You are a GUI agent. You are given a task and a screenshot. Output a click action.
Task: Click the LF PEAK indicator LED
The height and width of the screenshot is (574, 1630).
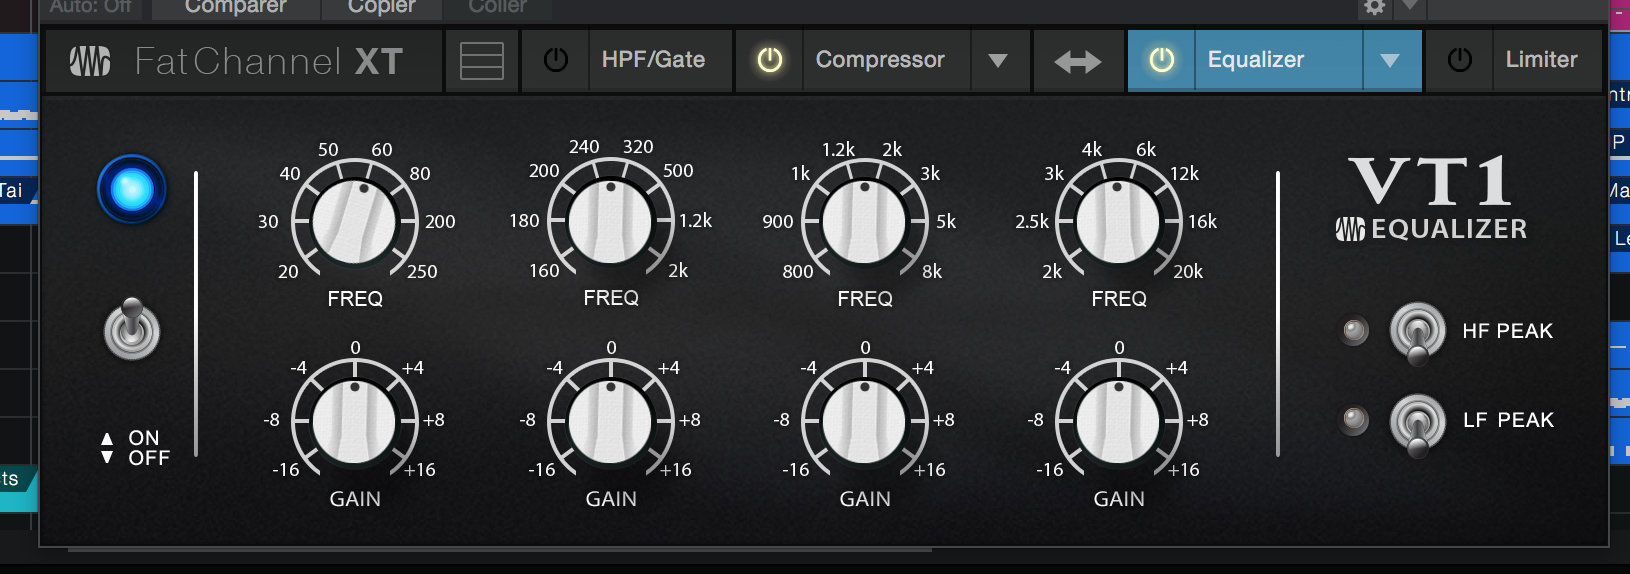click(x=1355, y=420)
